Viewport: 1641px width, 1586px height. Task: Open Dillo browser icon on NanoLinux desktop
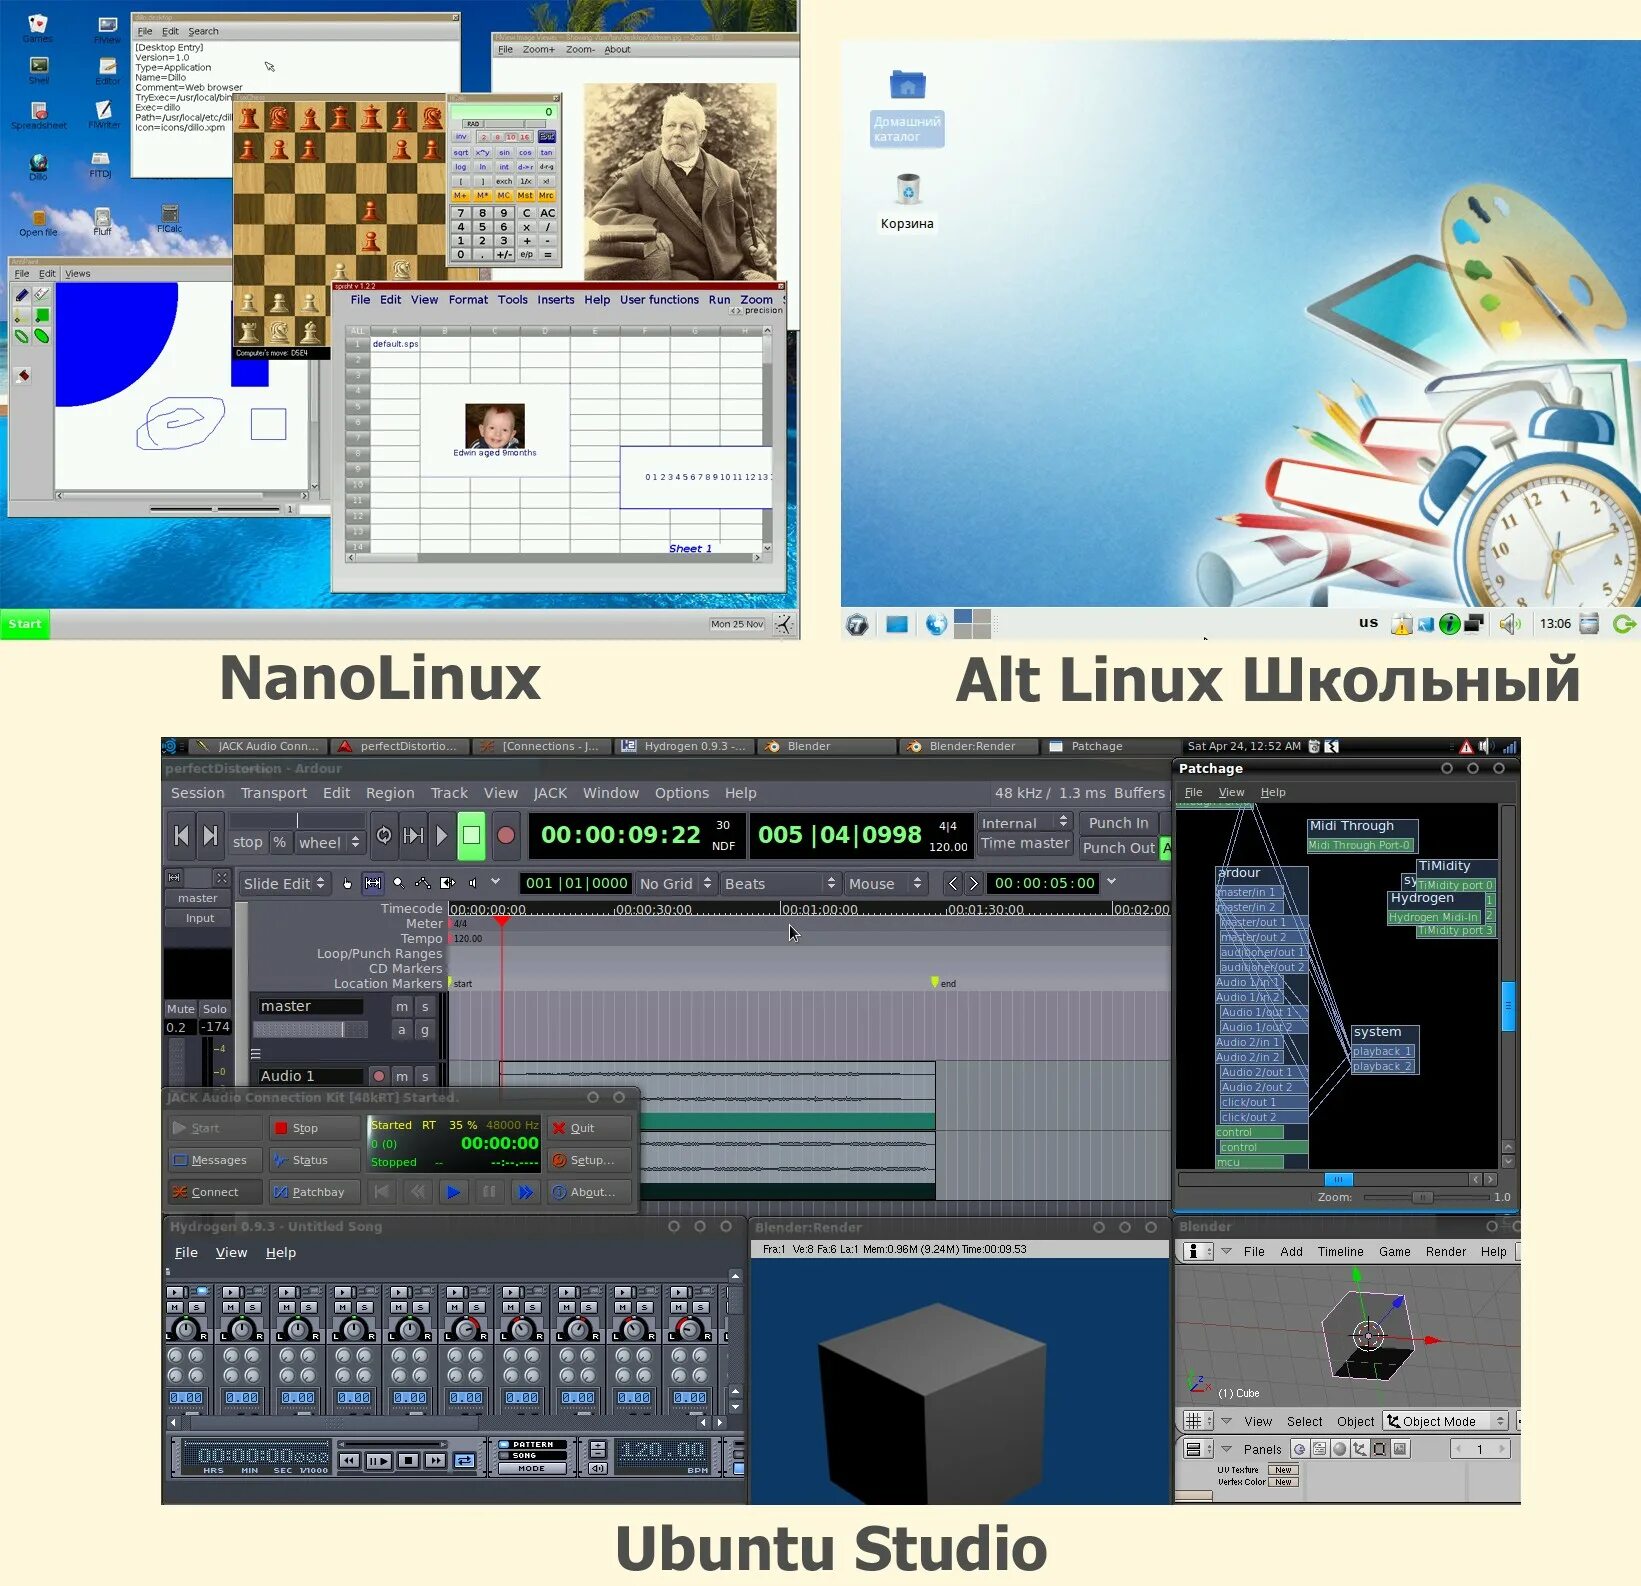[38, 166]
